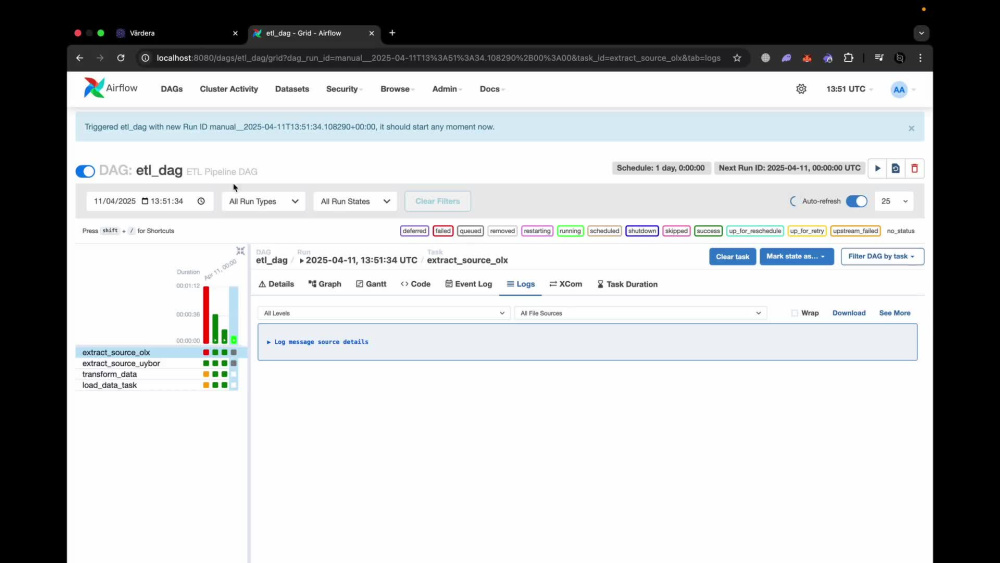The image size is (1000, 563).
Task: Open the Docs menu
Action: tap(492, 89)
